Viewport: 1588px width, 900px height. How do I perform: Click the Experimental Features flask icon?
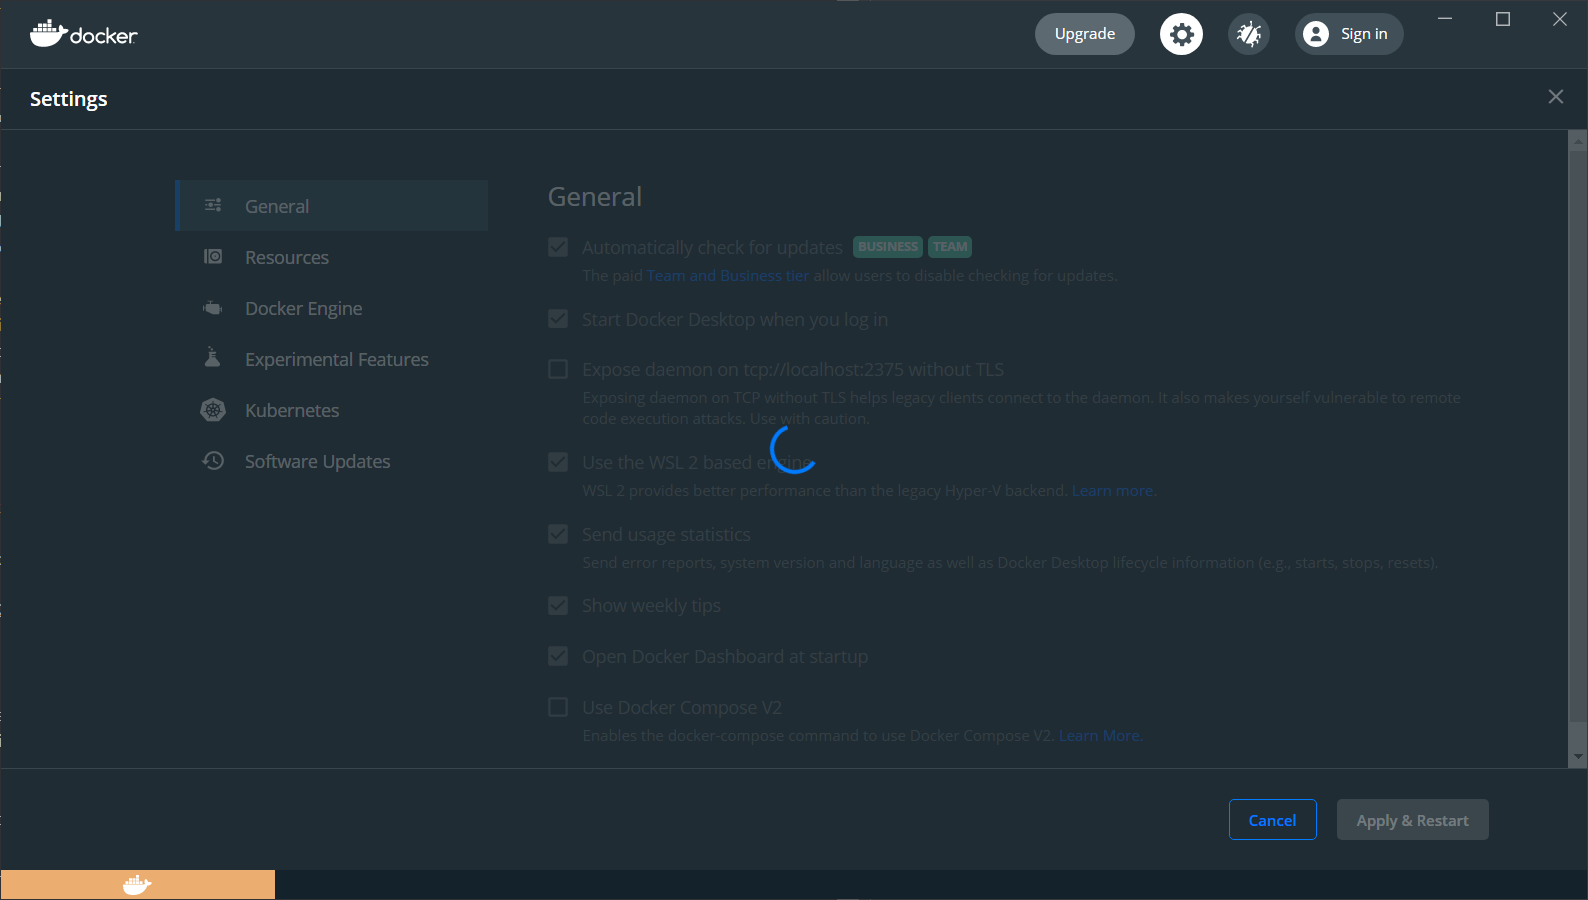pos(212,357)
